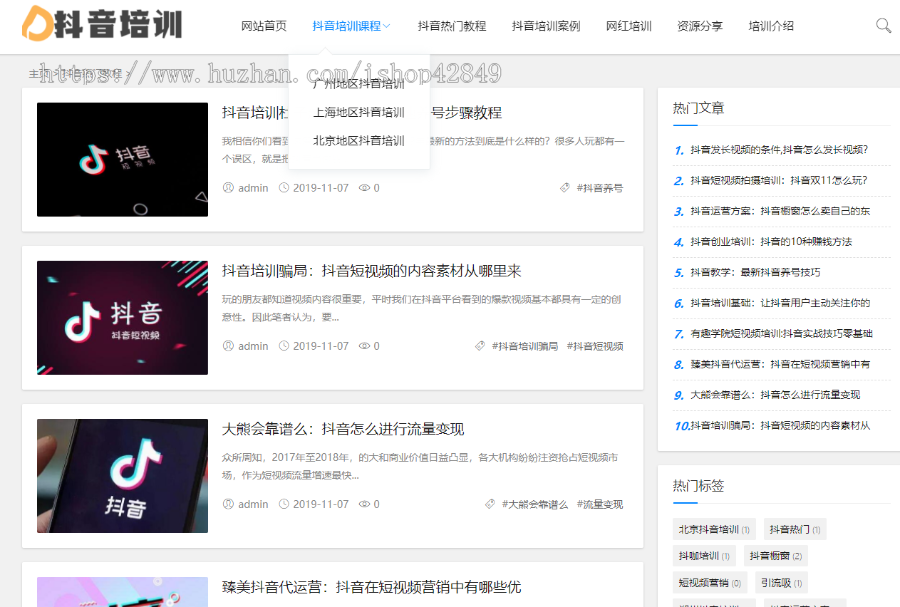
Task: Open the 培训介绍 menu item
Action: click(x=771, y=26)
